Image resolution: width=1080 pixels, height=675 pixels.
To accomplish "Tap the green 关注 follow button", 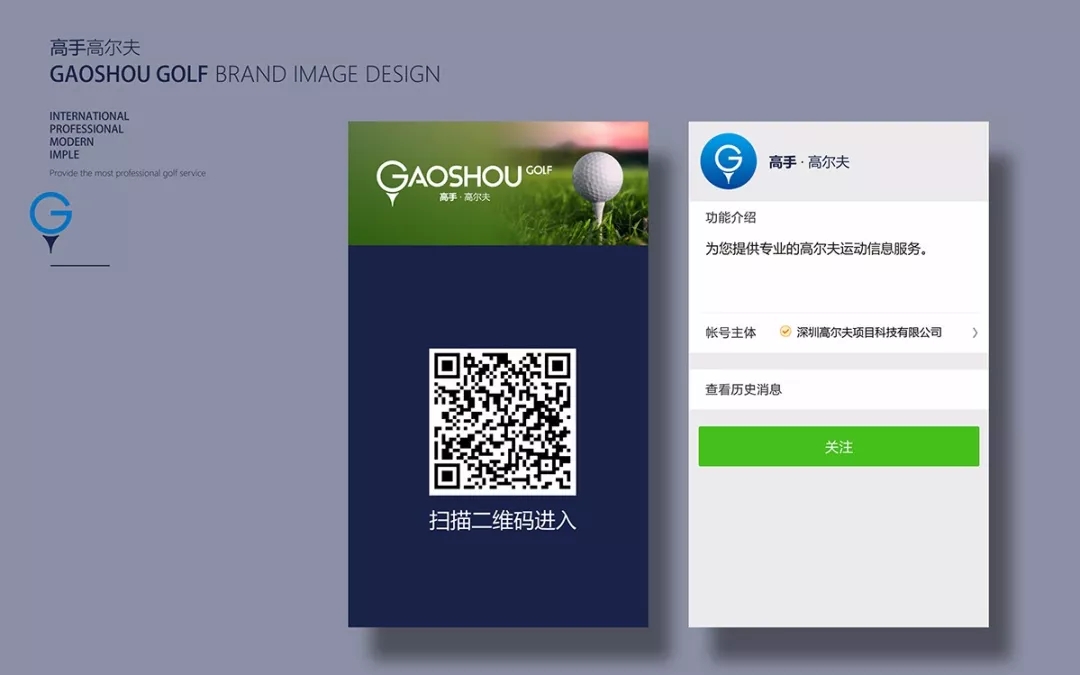I will [x=838, y=446].
